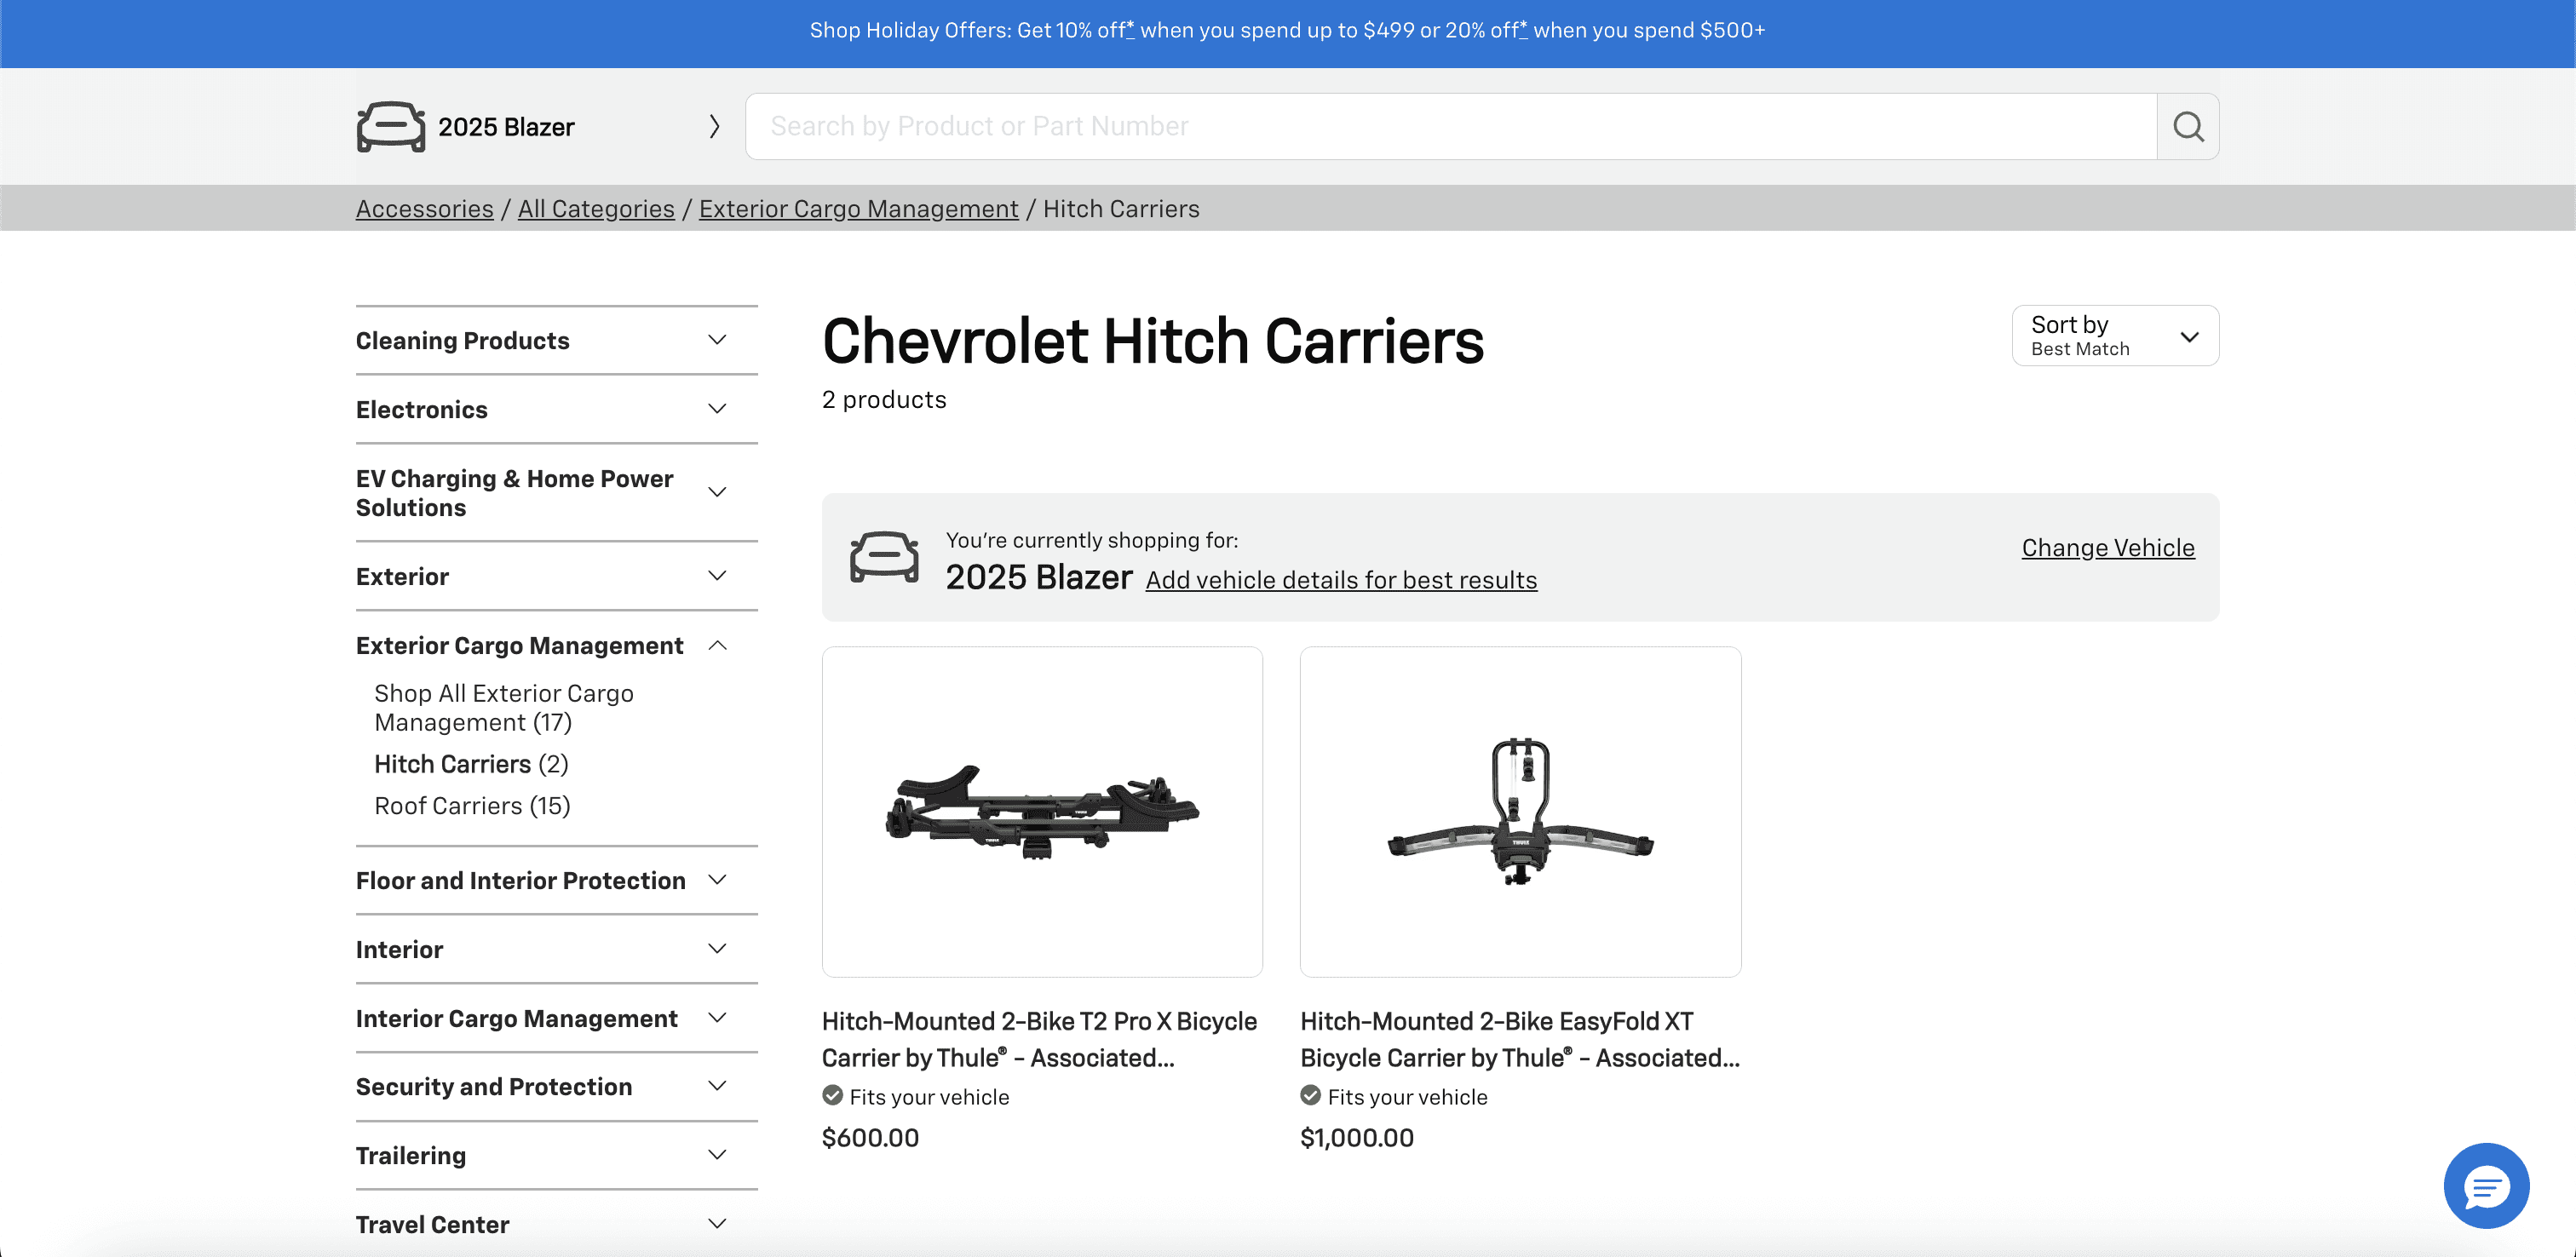Select Shop All Exterior Cargo Management (17)
The height and width of the screenshot is (1257, 2576).
pyautogui.click(x=503, y=708)
